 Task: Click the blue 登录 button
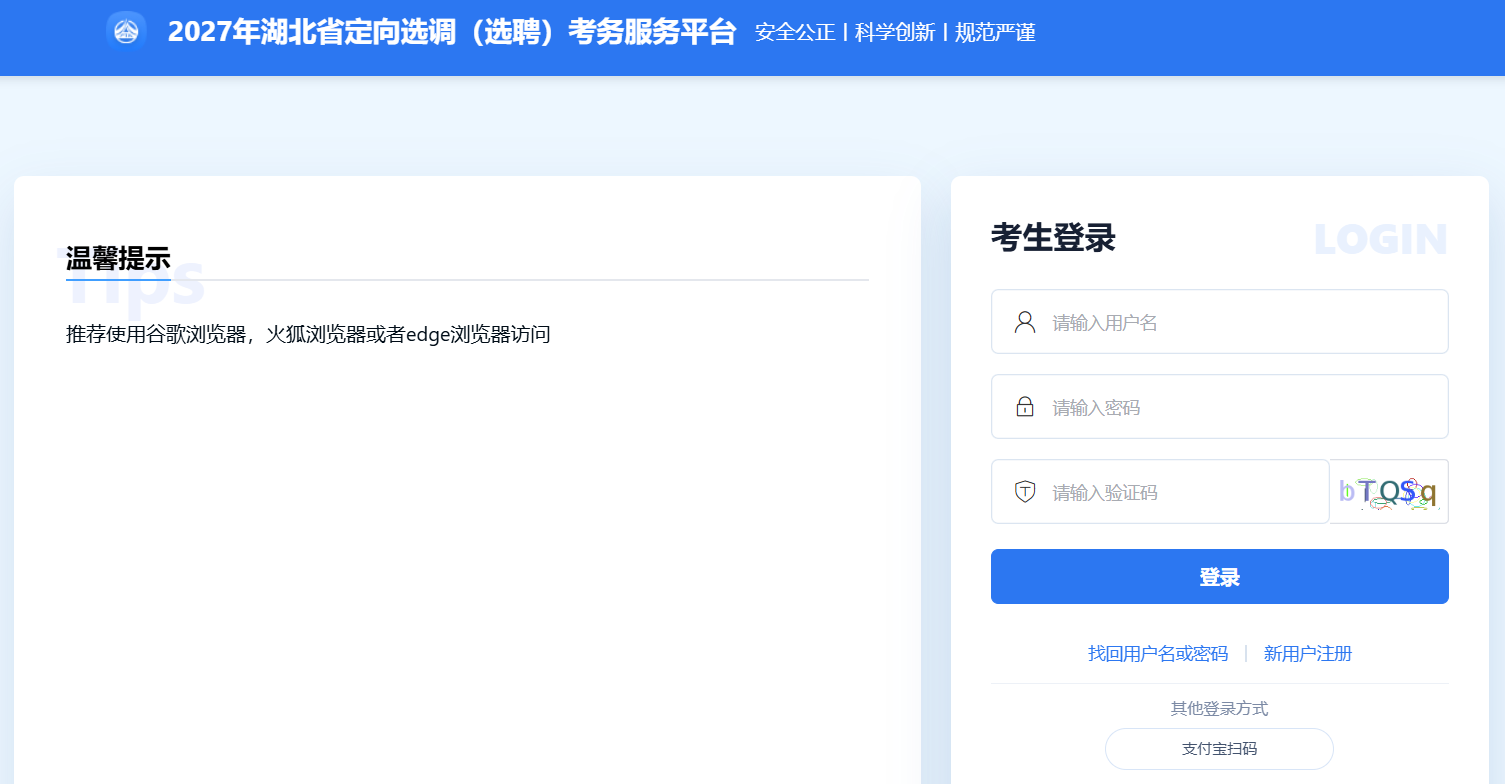1220,577
